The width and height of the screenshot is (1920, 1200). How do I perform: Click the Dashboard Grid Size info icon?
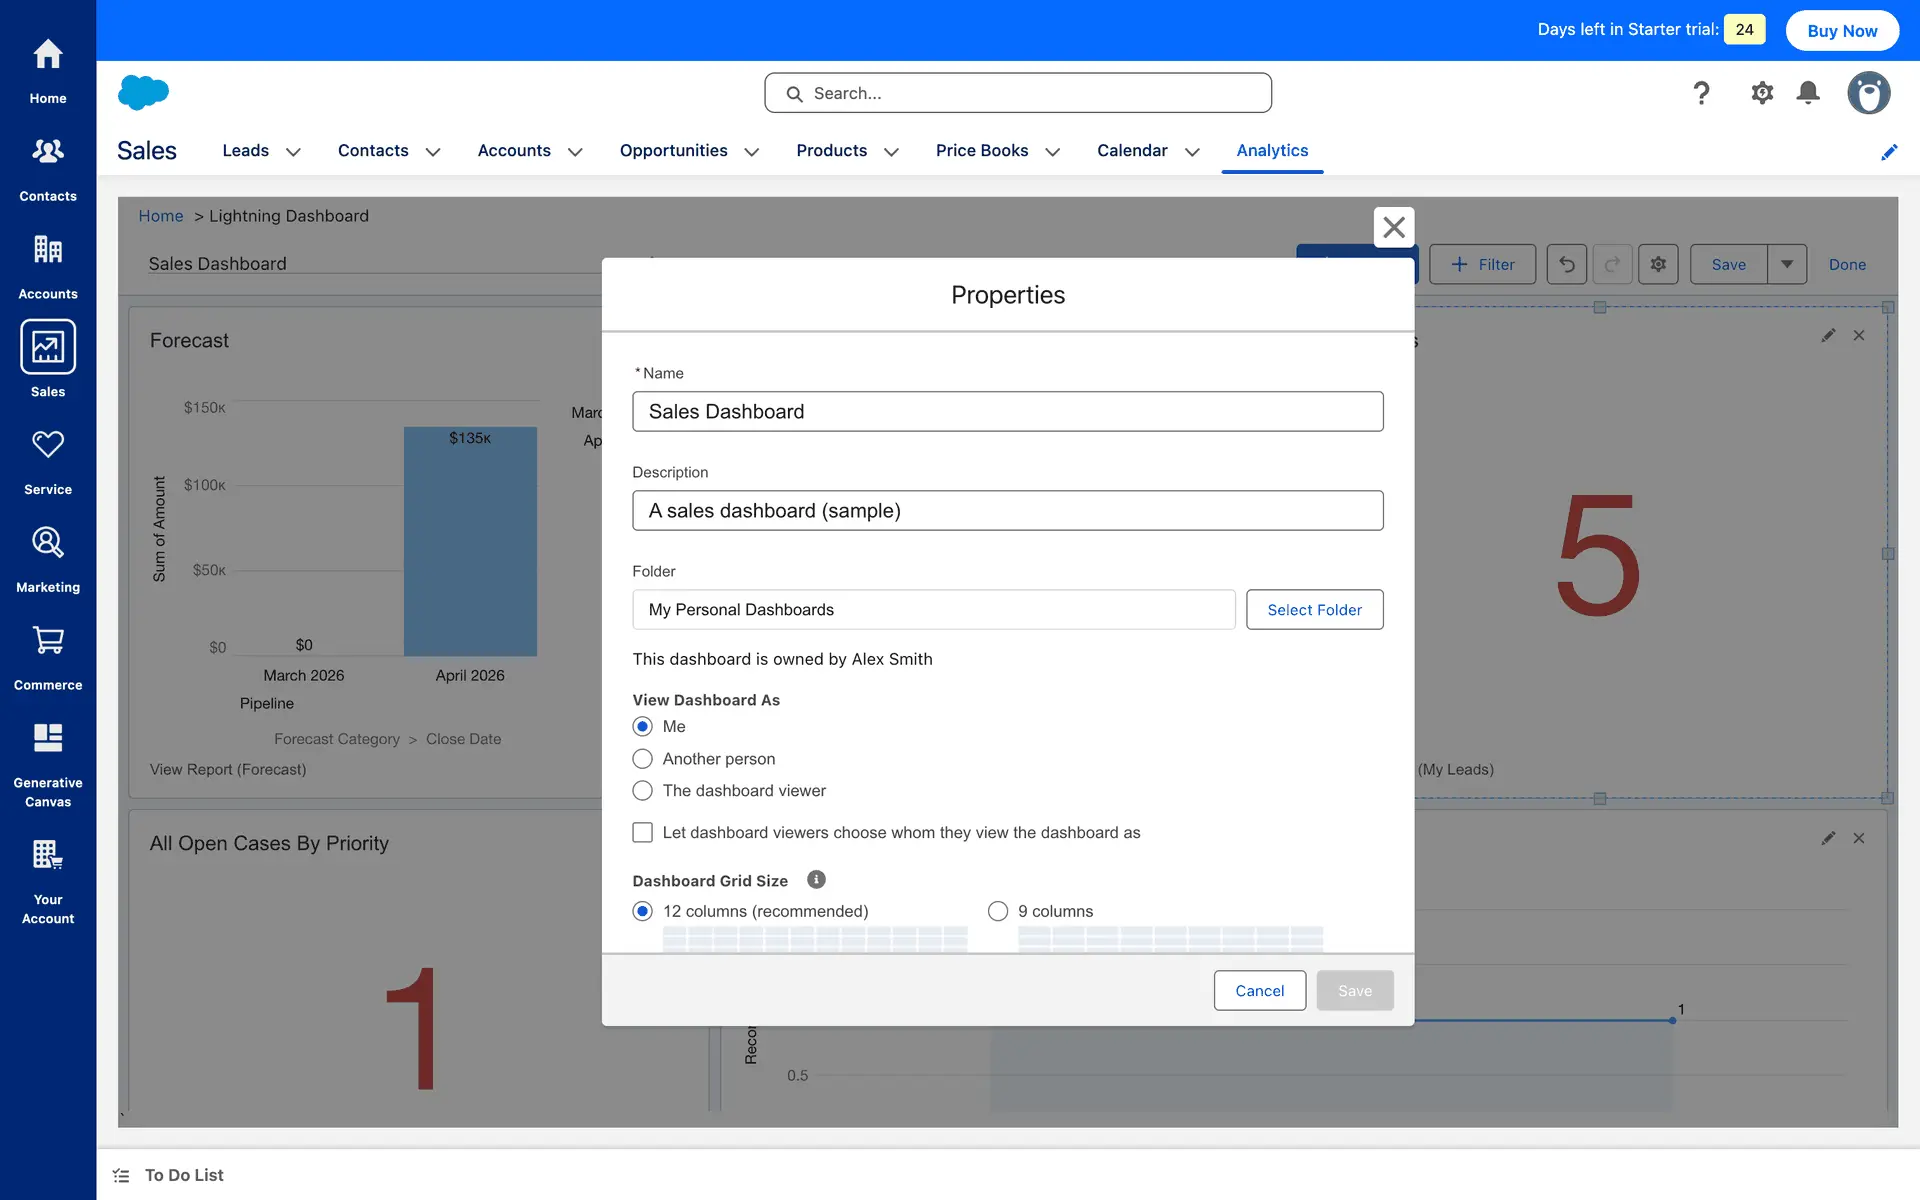816,880
